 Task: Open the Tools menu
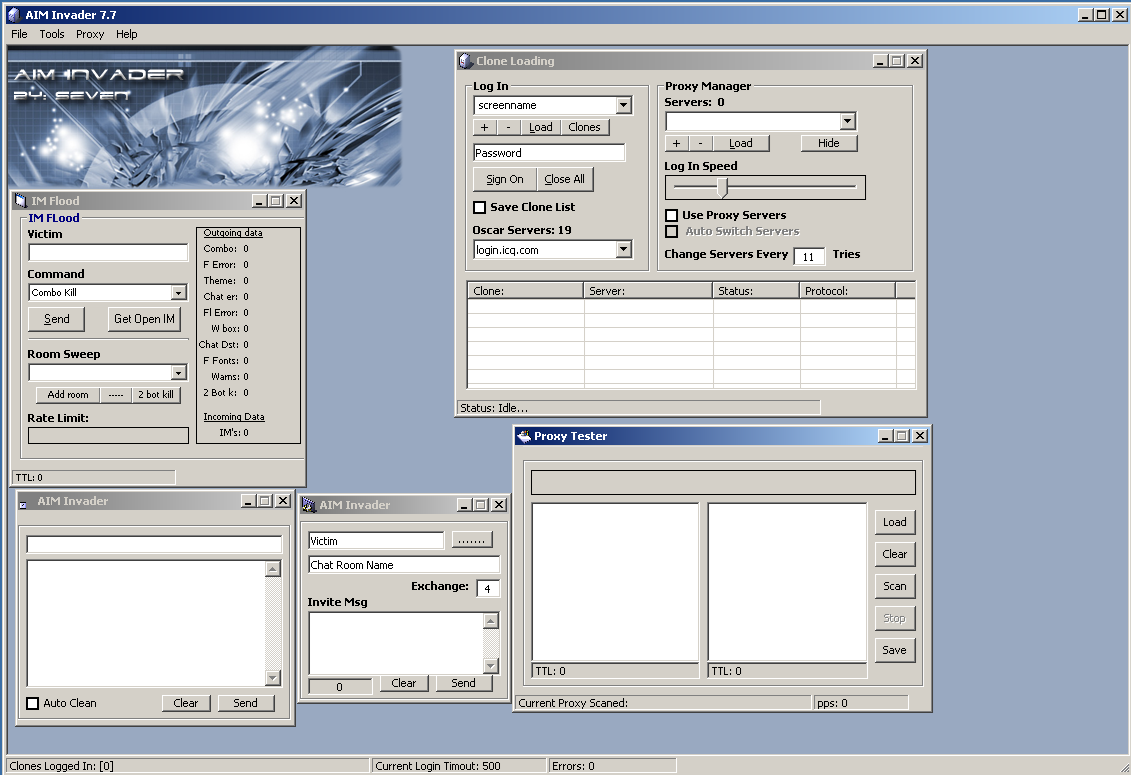click(x=52, y=34)
